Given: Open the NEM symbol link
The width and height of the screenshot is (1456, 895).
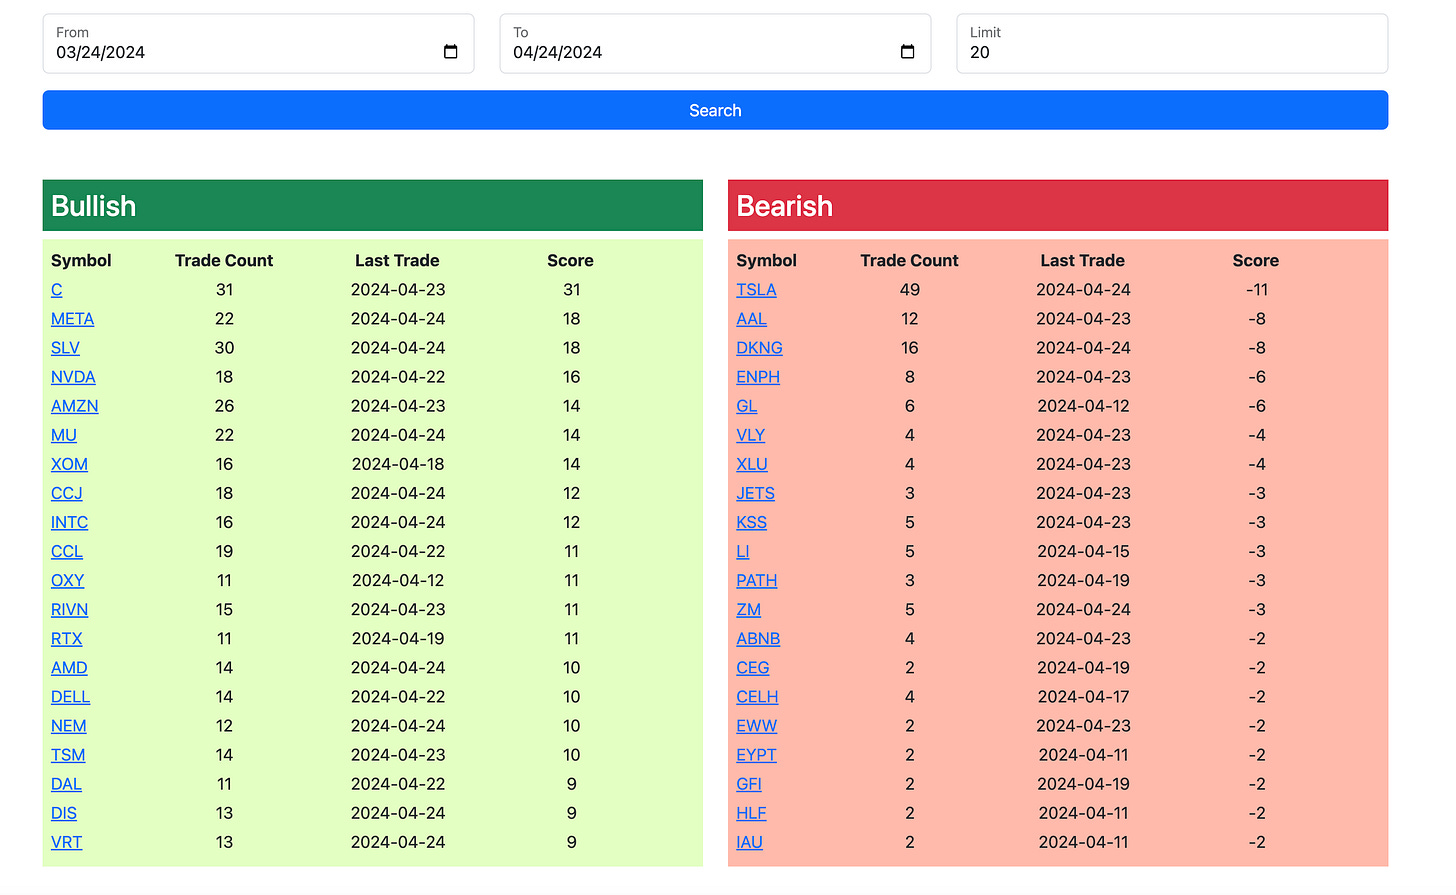Looking at the screenshot, I should (69, 725).
